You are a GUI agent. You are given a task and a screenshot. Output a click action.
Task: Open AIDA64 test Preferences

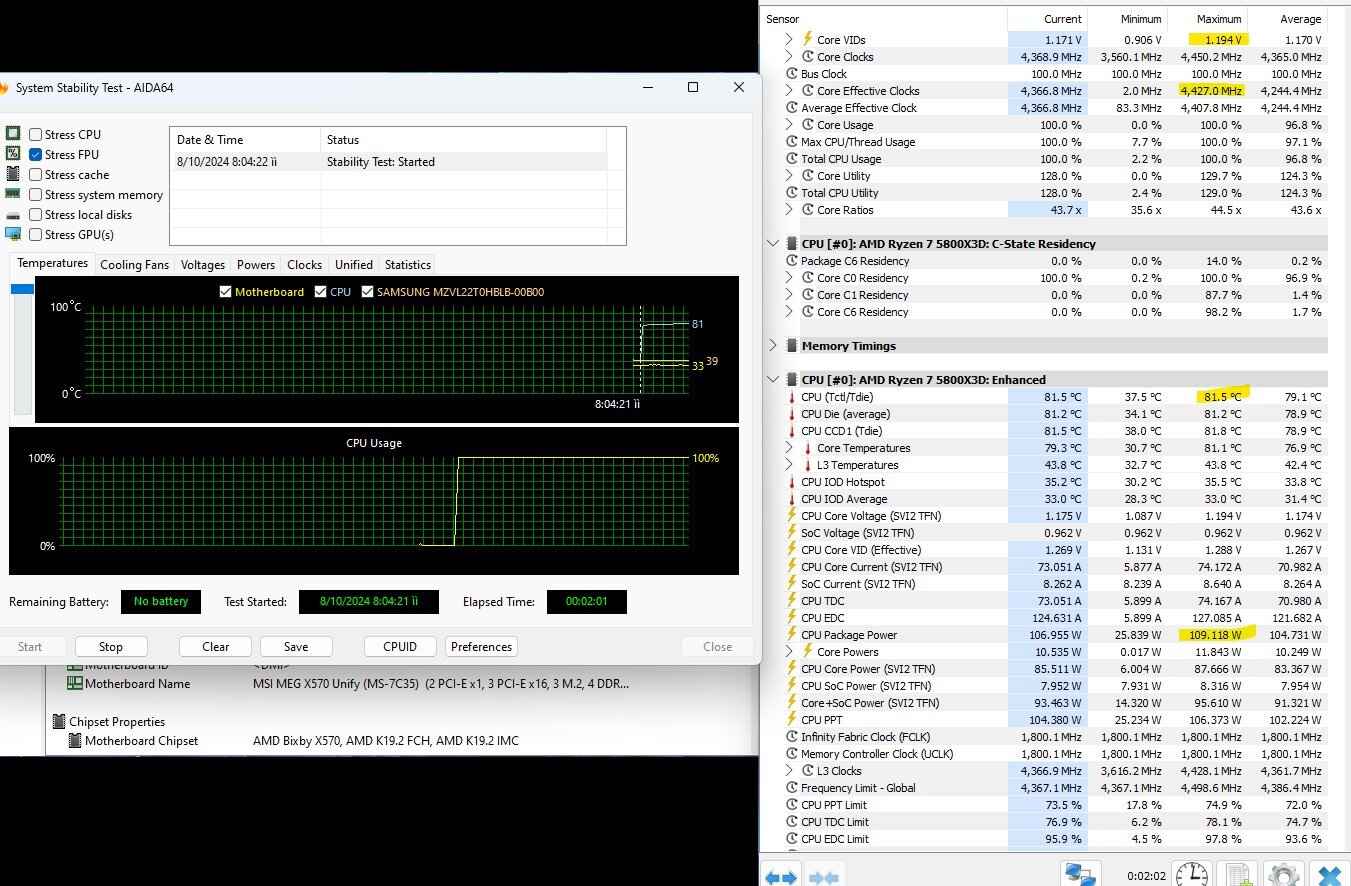tap(481, 647)
